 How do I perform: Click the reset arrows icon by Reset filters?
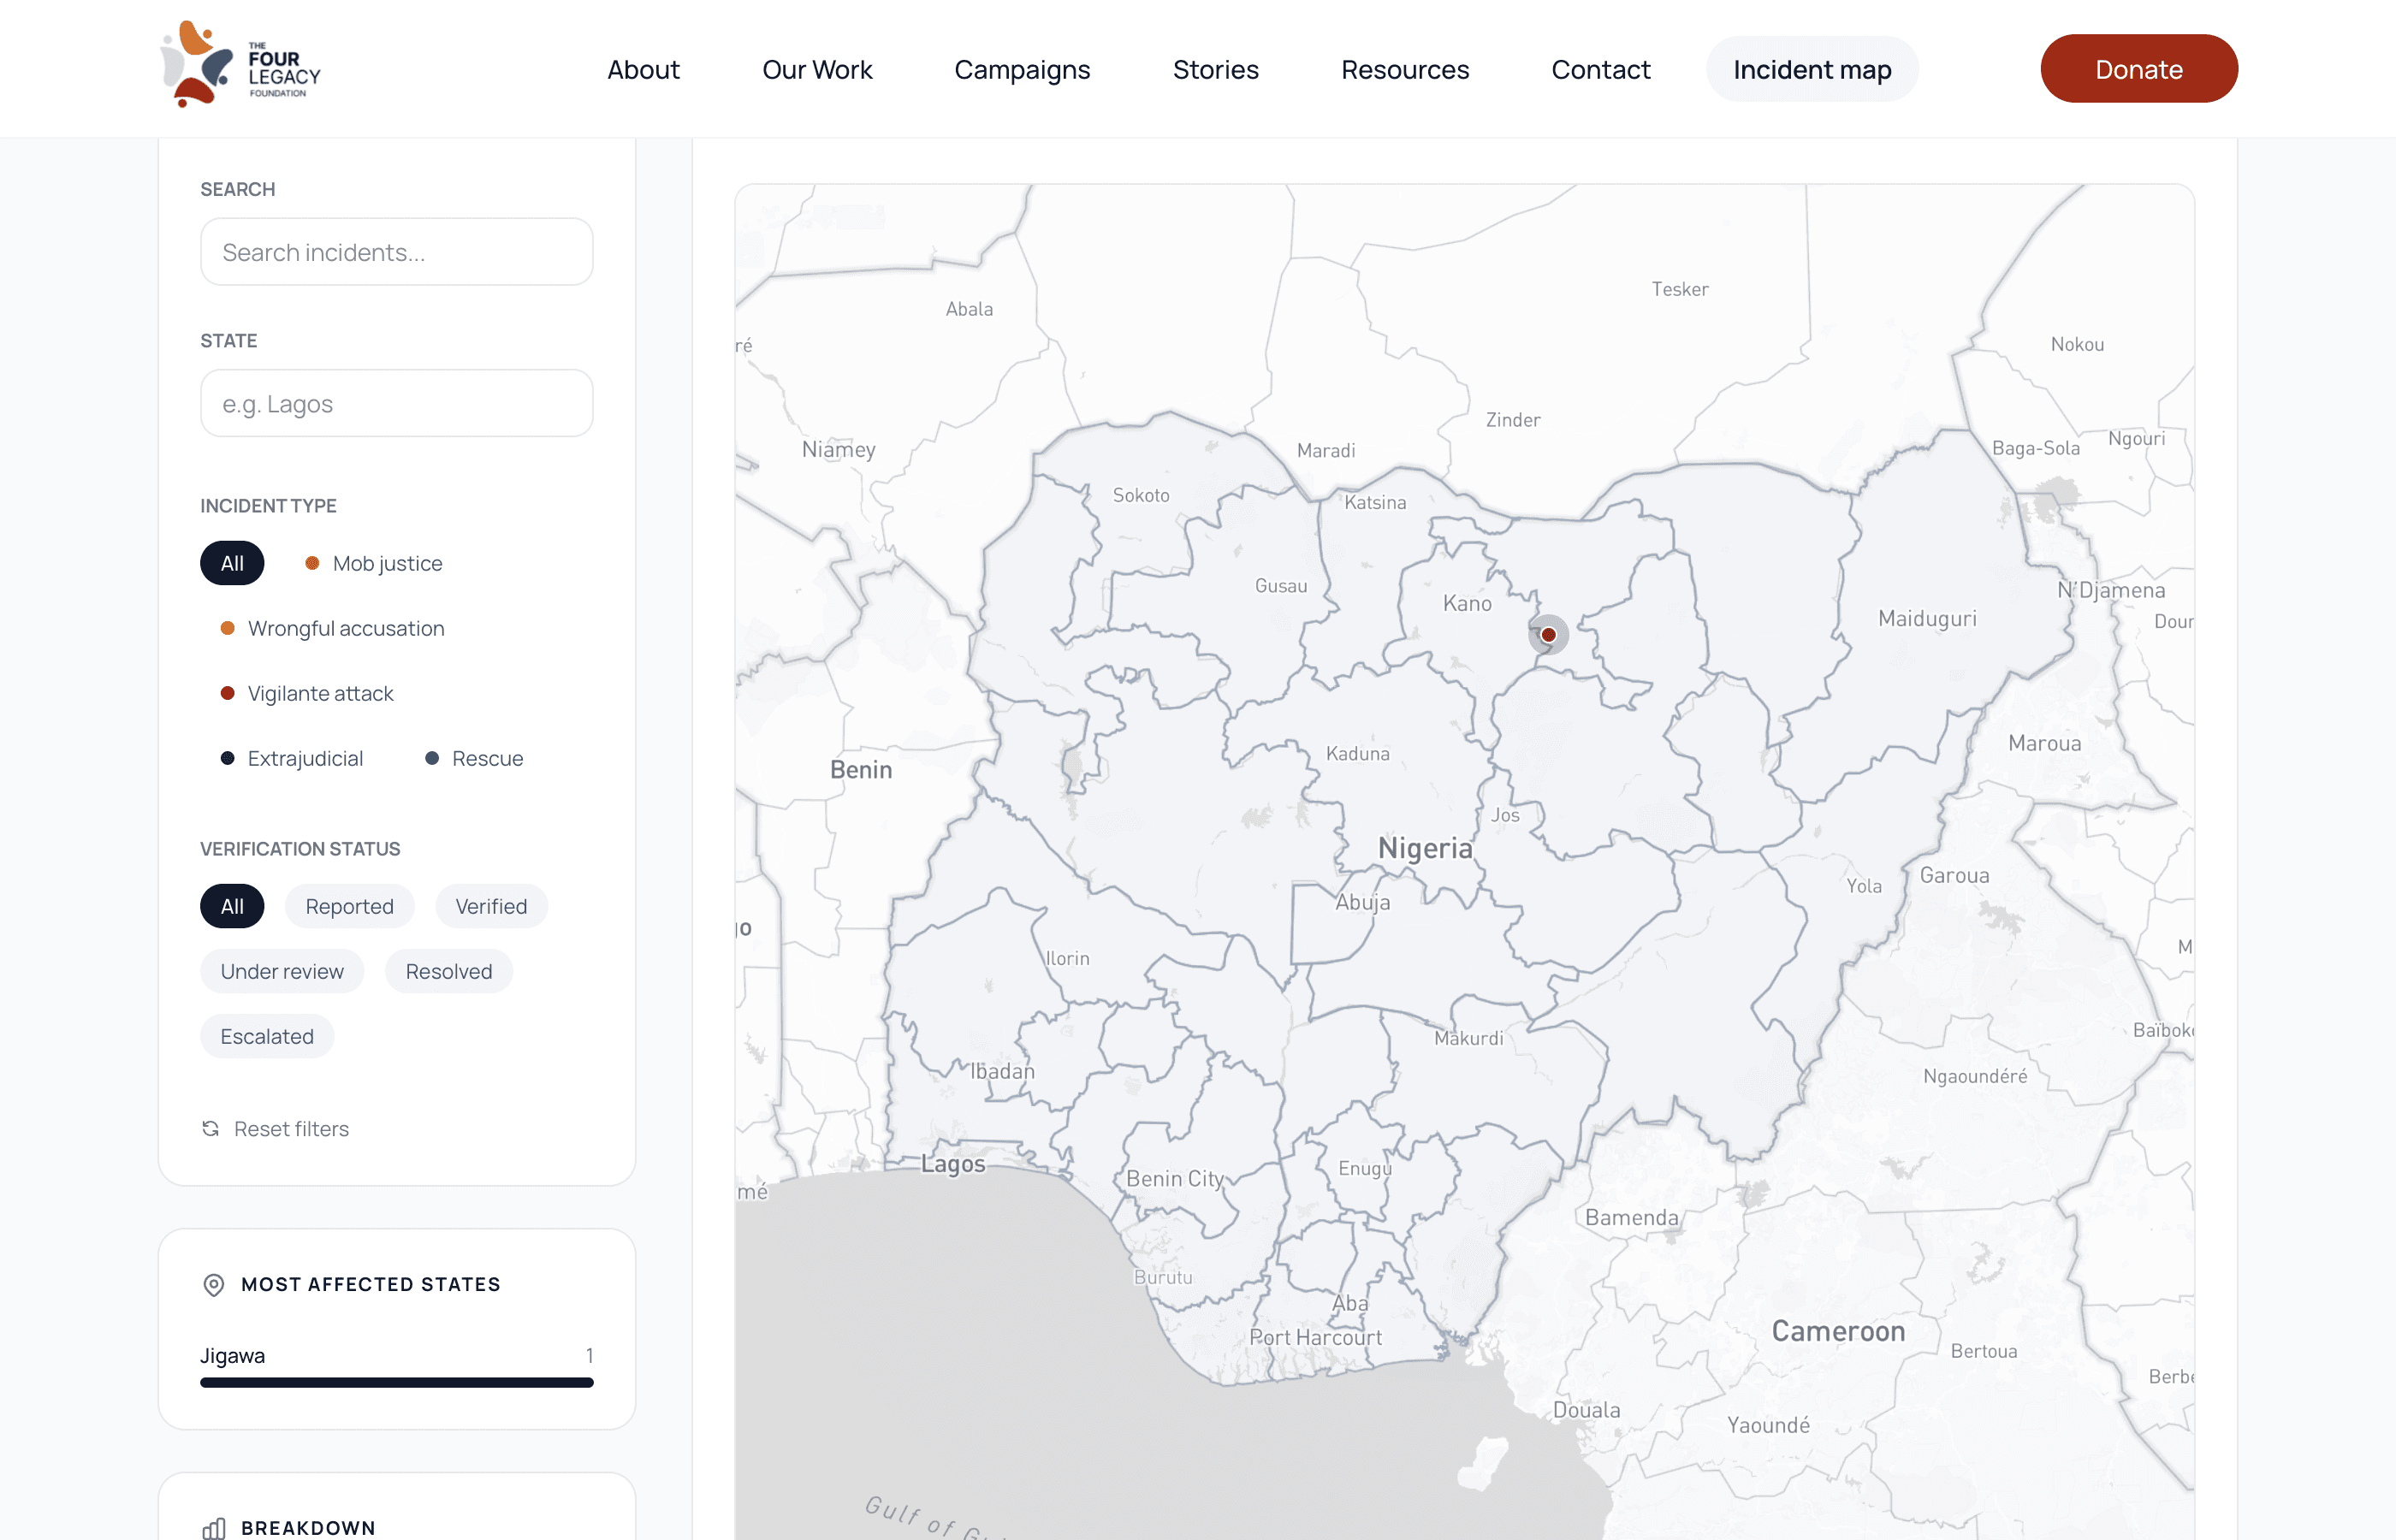[211, 1129]
